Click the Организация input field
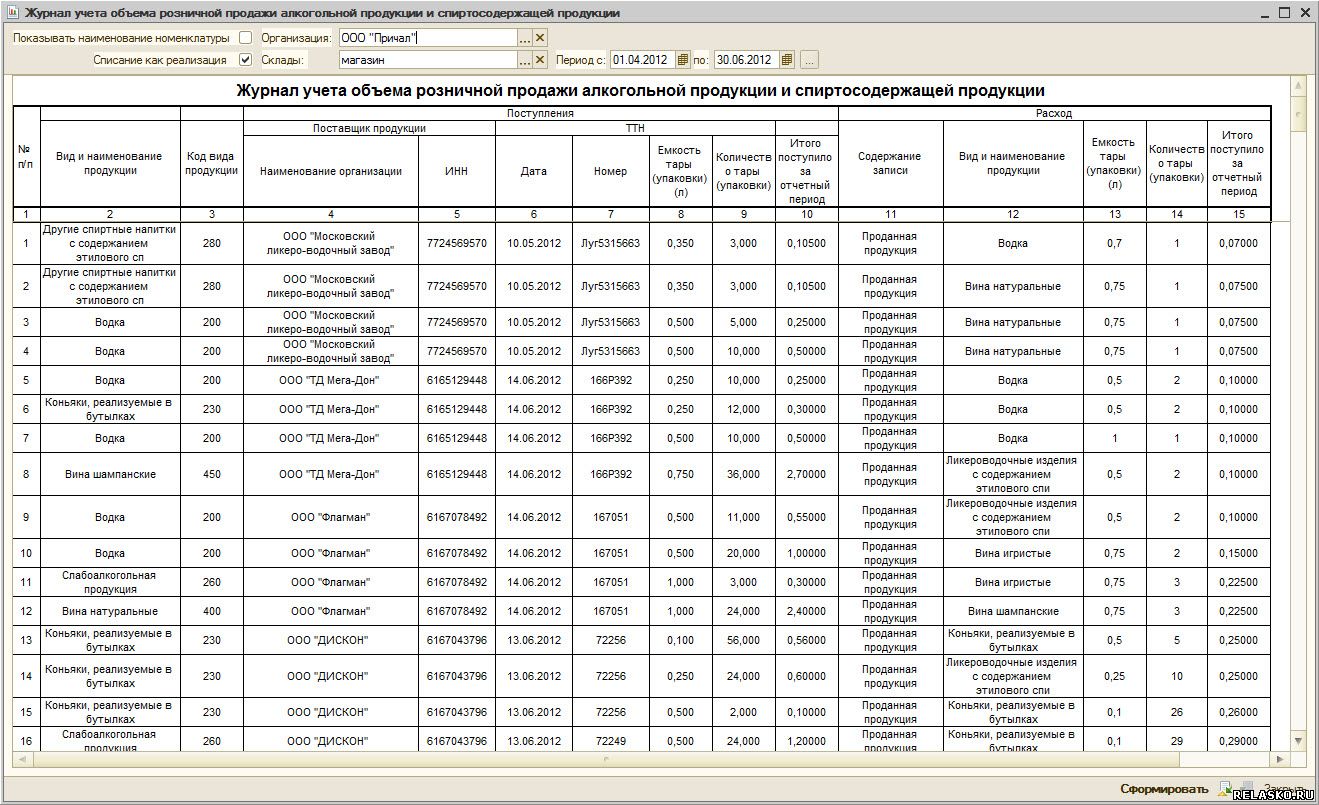 [426, 37]
